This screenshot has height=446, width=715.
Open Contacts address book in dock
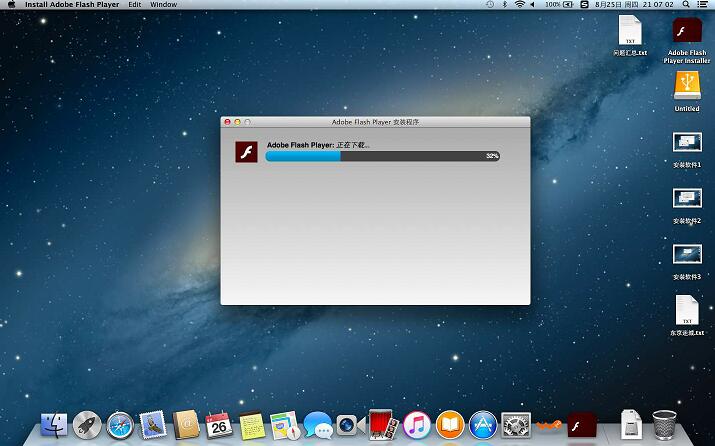tap(186, 425)
